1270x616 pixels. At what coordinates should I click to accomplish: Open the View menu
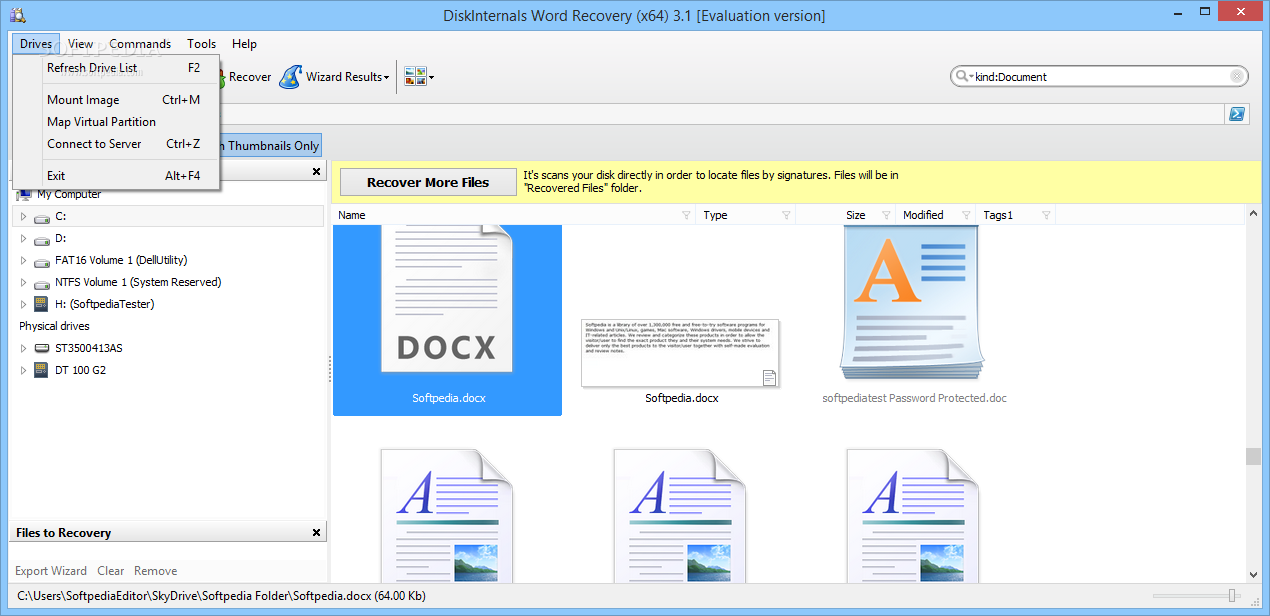(x=81, y=44)
